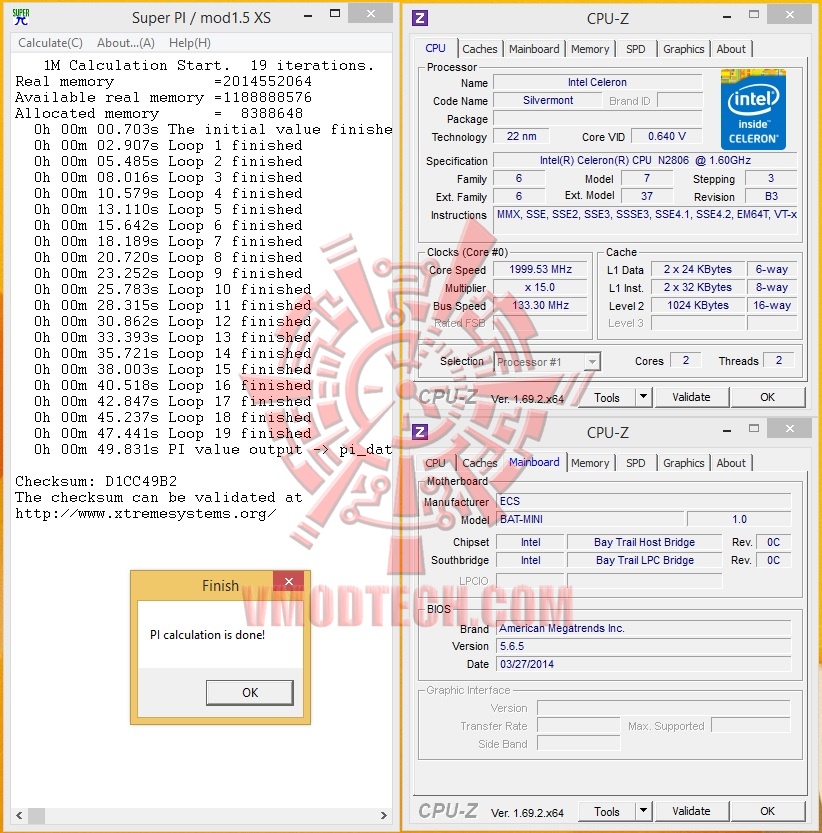
Task: Click the CPU-Z logo icon in top window title
Action: click(420, 18)
